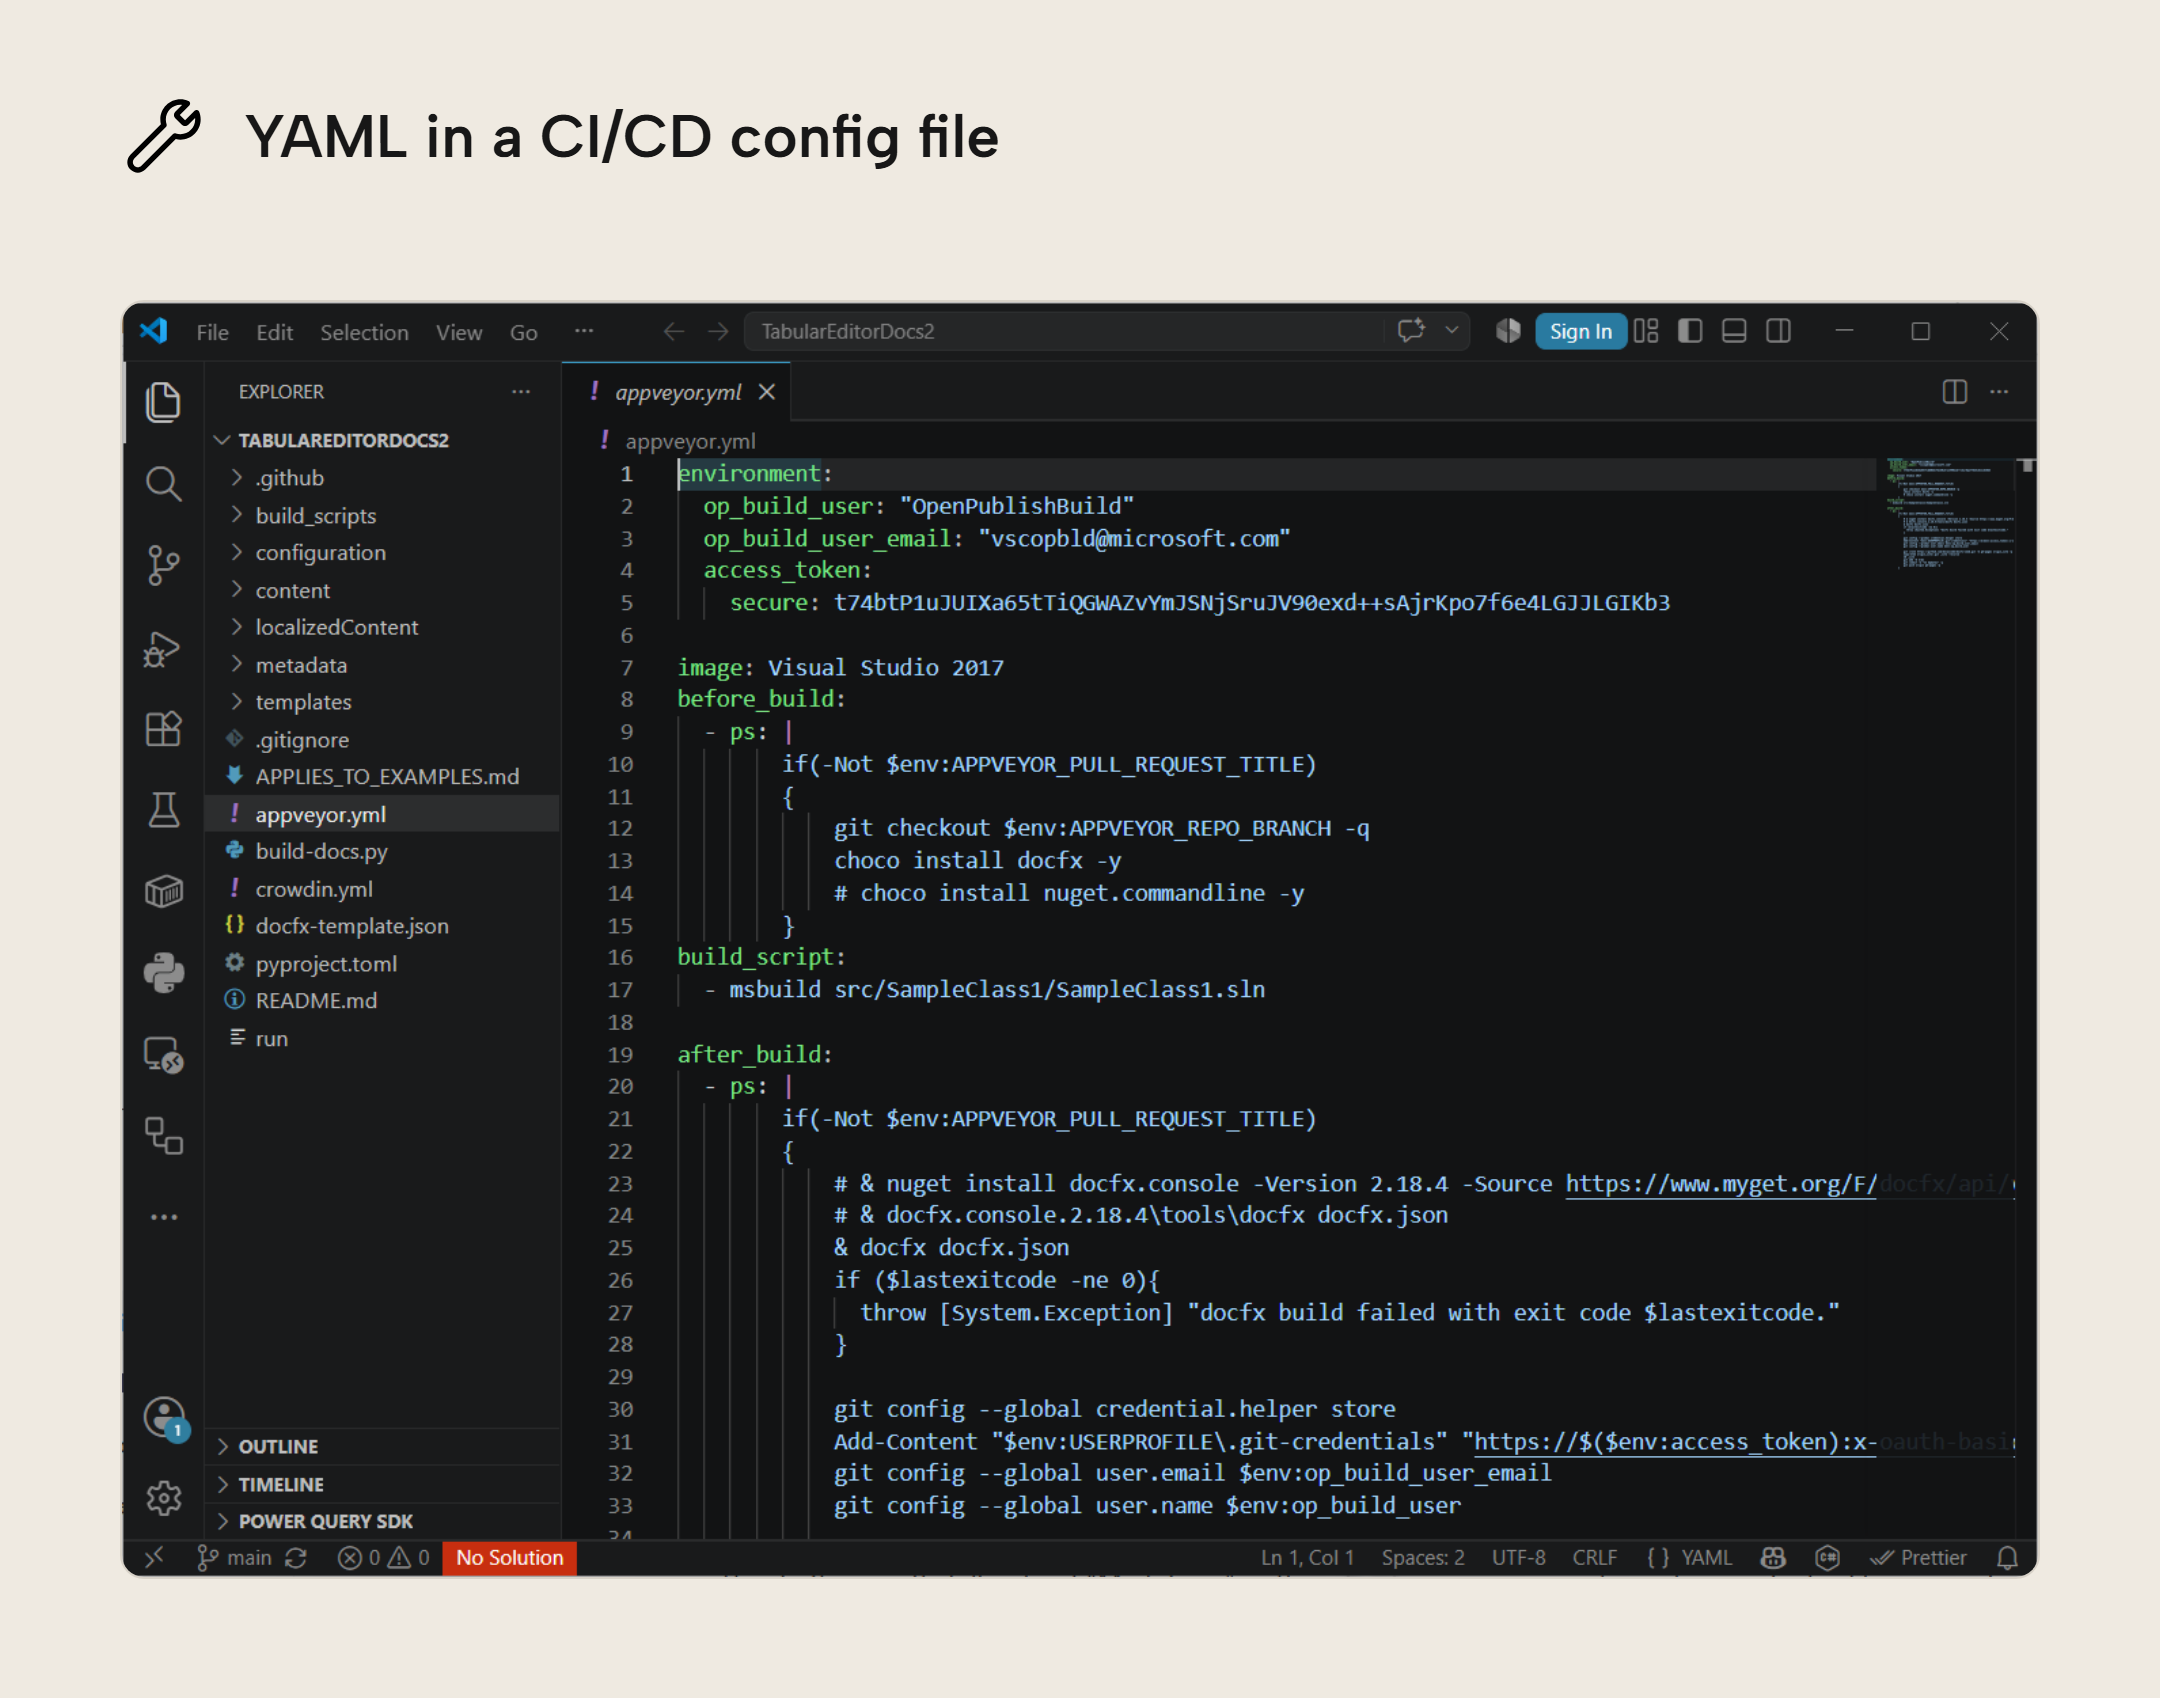The width and height of the screenshot is (2160, 1698).
Task: Open README.md in the explorer
Action: pos(382,1001)
